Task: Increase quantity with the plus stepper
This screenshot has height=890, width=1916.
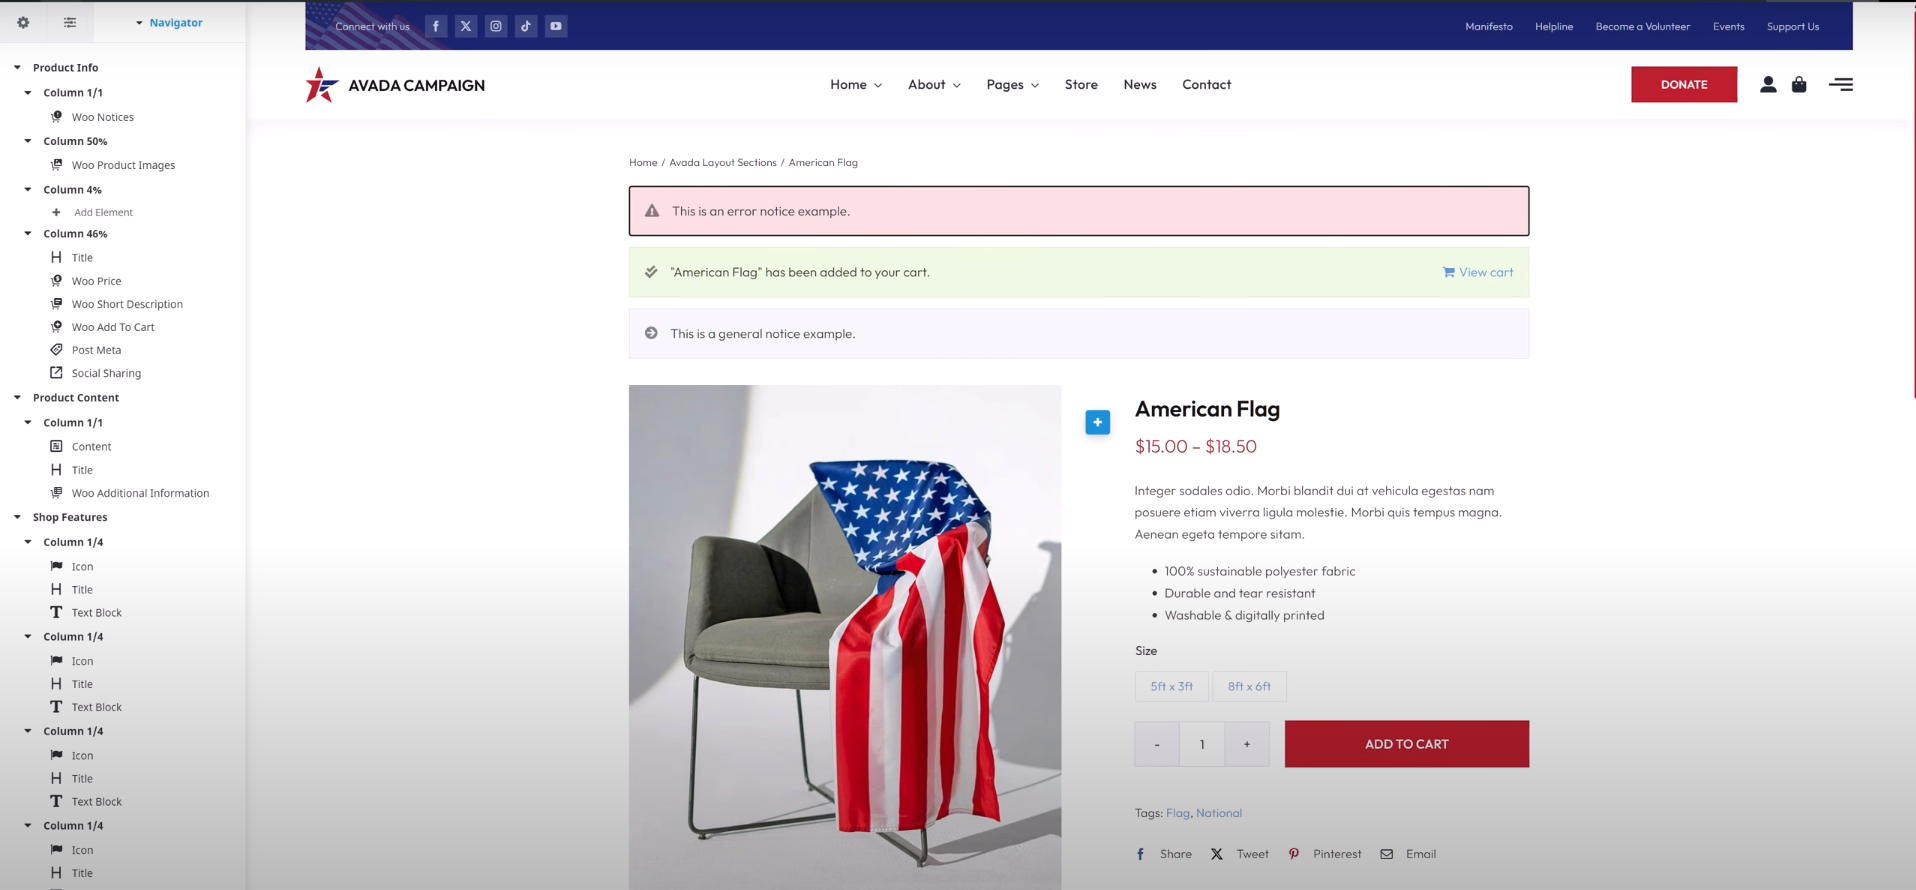Action: coord(1247,744)
